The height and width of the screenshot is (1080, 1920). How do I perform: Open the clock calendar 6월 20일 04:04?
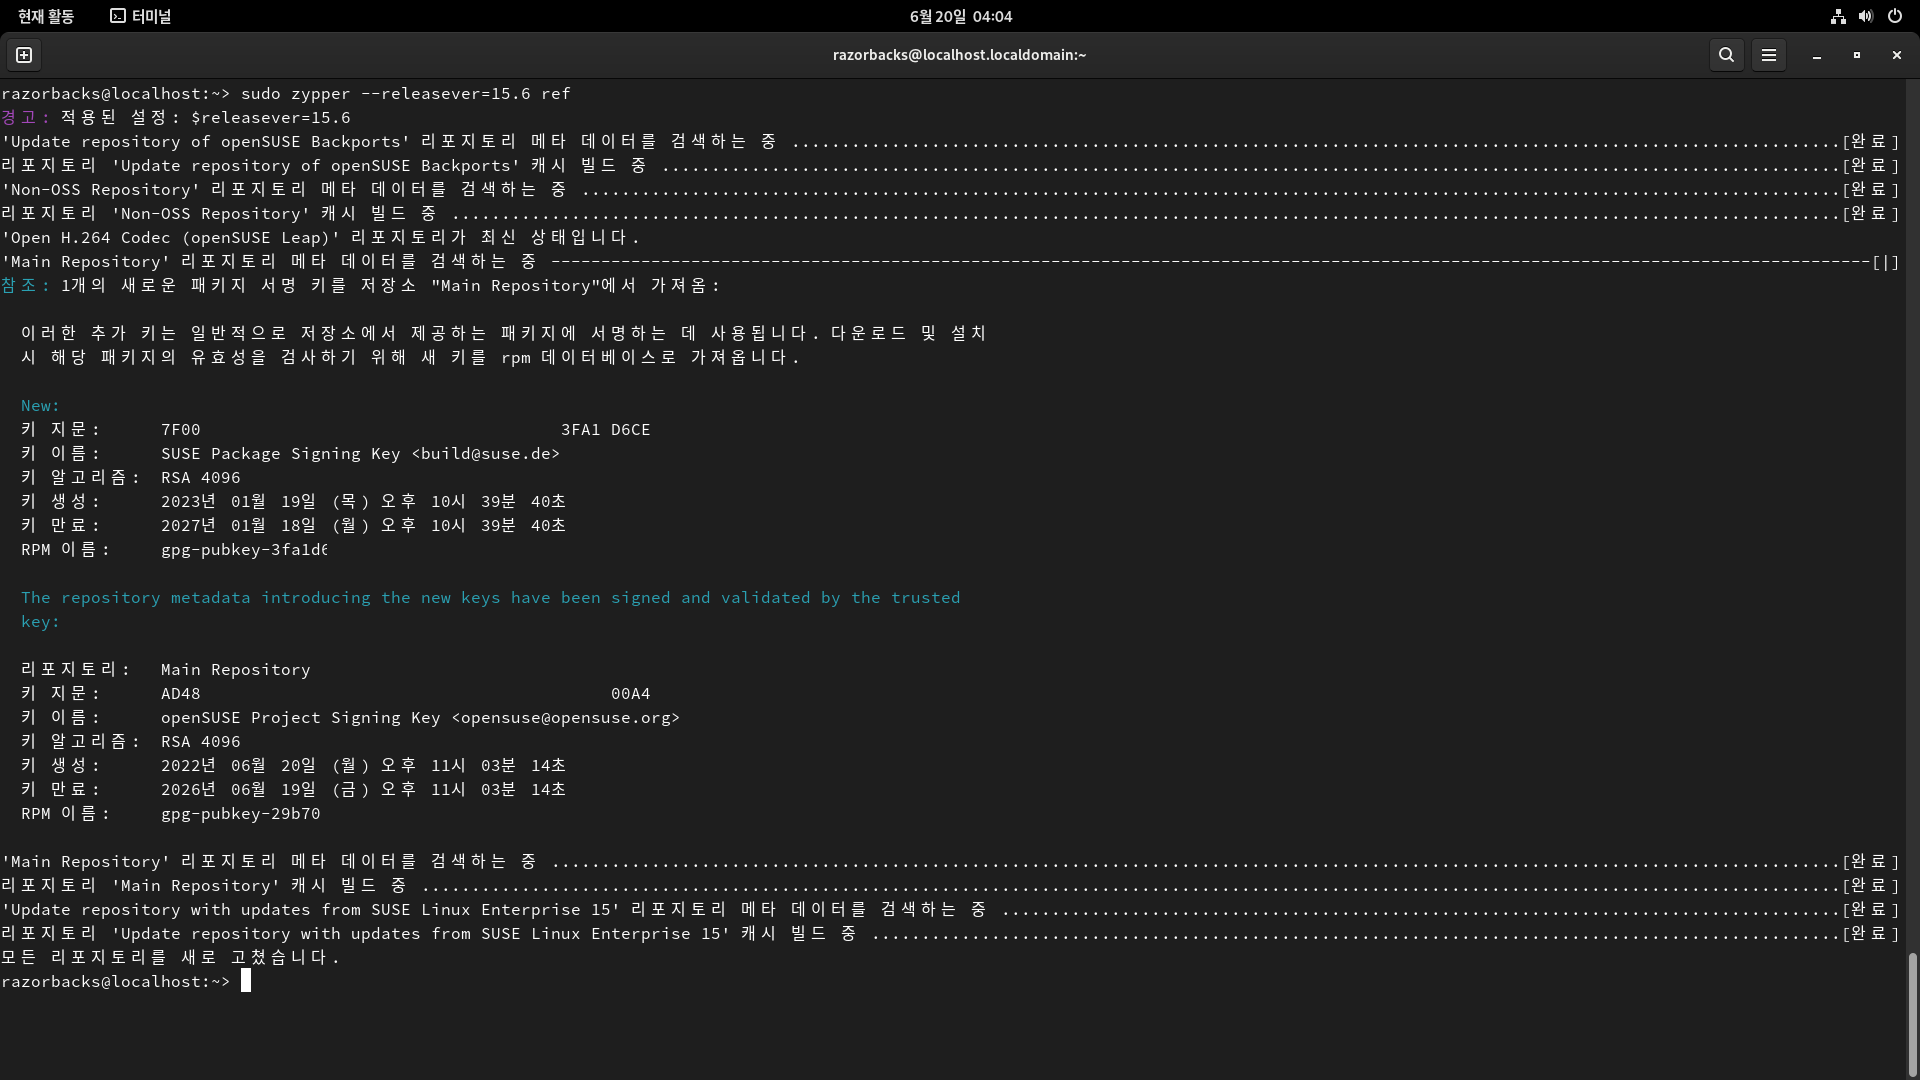[x=960, y=16]
